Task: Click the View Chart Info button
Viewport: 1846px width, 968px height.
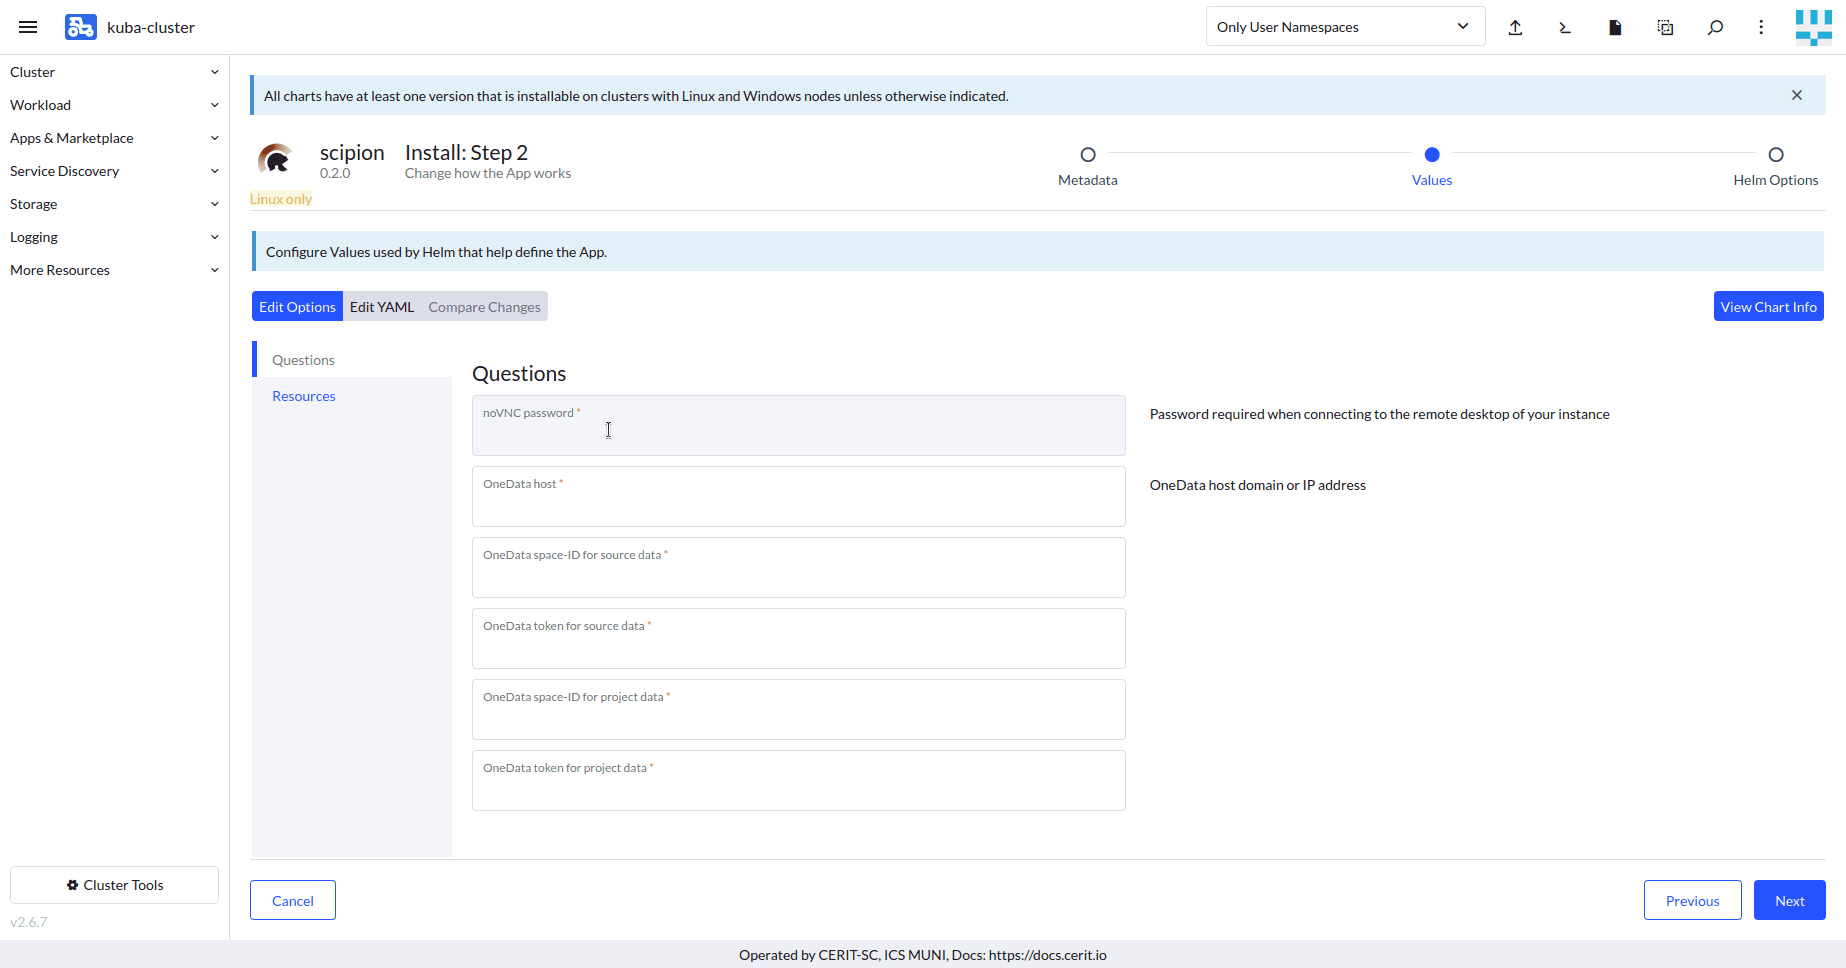Action: click(x=1768, y=307)
